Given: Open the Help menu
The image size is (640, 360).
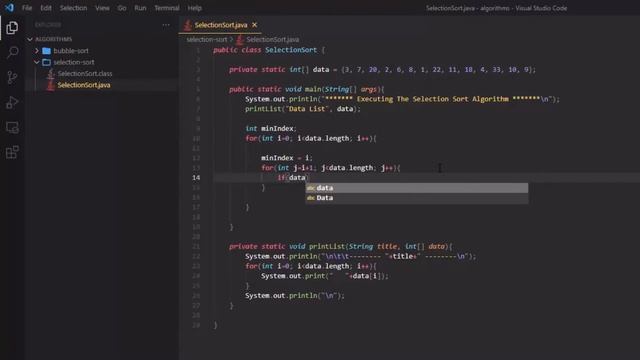Looking at the screenshot, I should 194,8.
